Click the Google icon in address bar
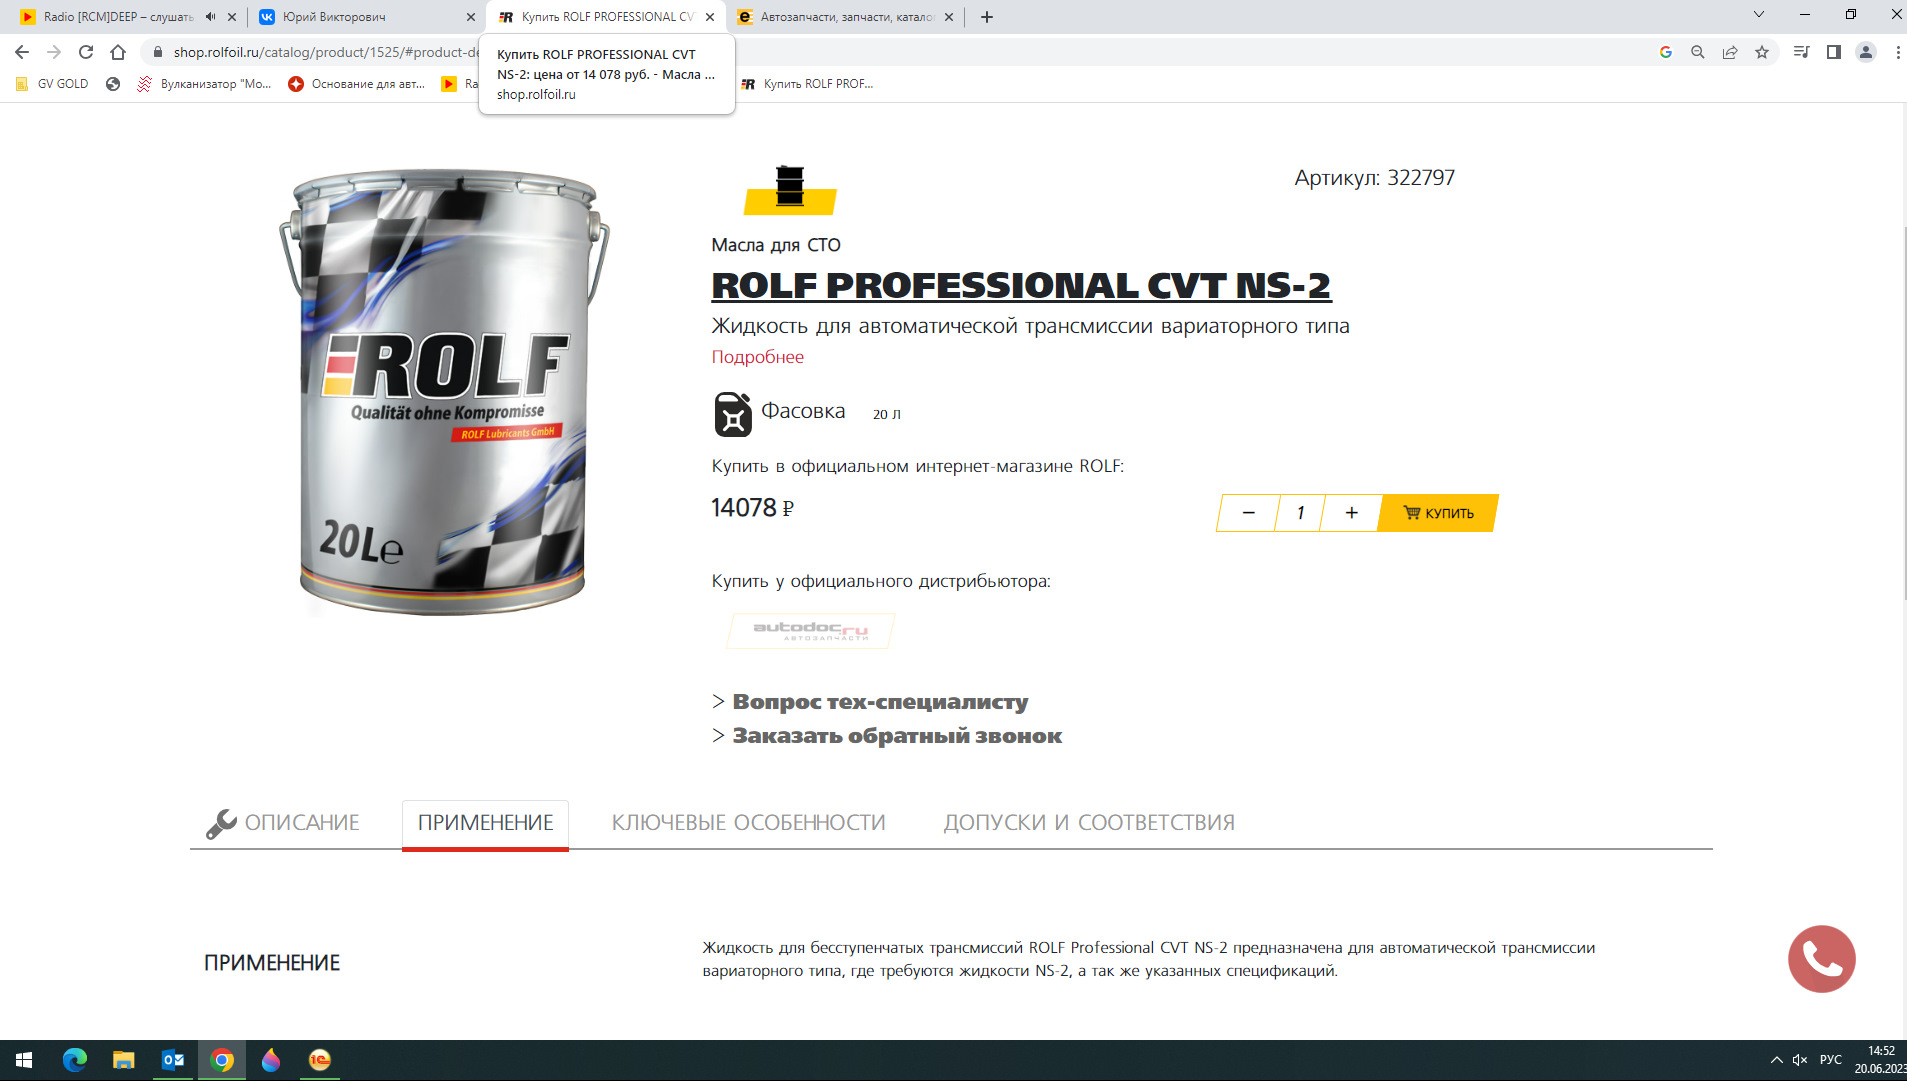Screen dimensions: 1907x1081 [1666, 52]
